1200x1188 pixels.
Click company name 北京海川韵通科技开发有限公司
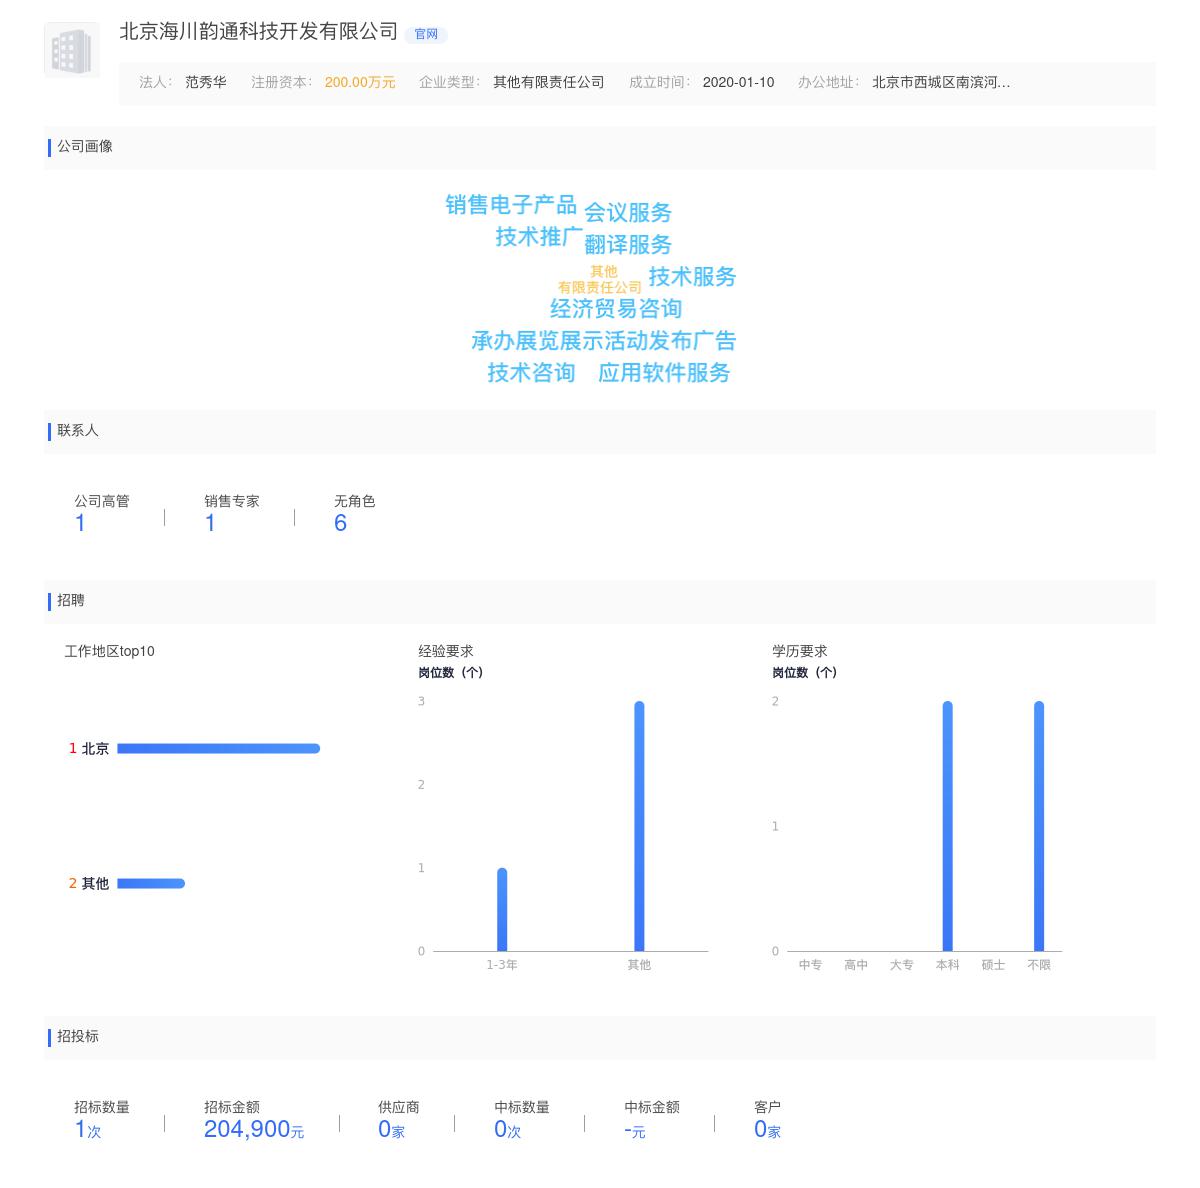point(259,32)
